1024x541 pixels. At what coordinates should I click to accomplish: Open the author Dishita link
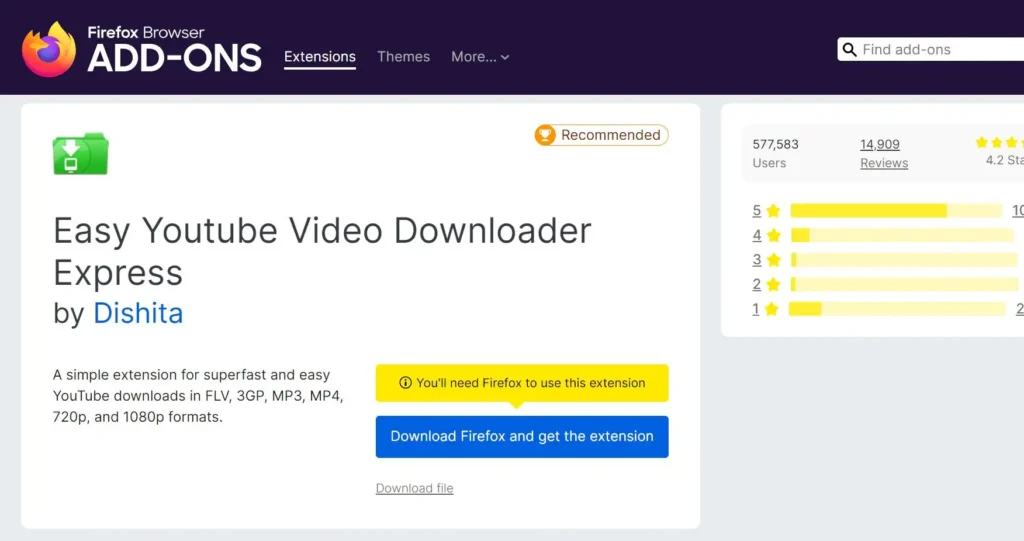click(x=138, y=313)
